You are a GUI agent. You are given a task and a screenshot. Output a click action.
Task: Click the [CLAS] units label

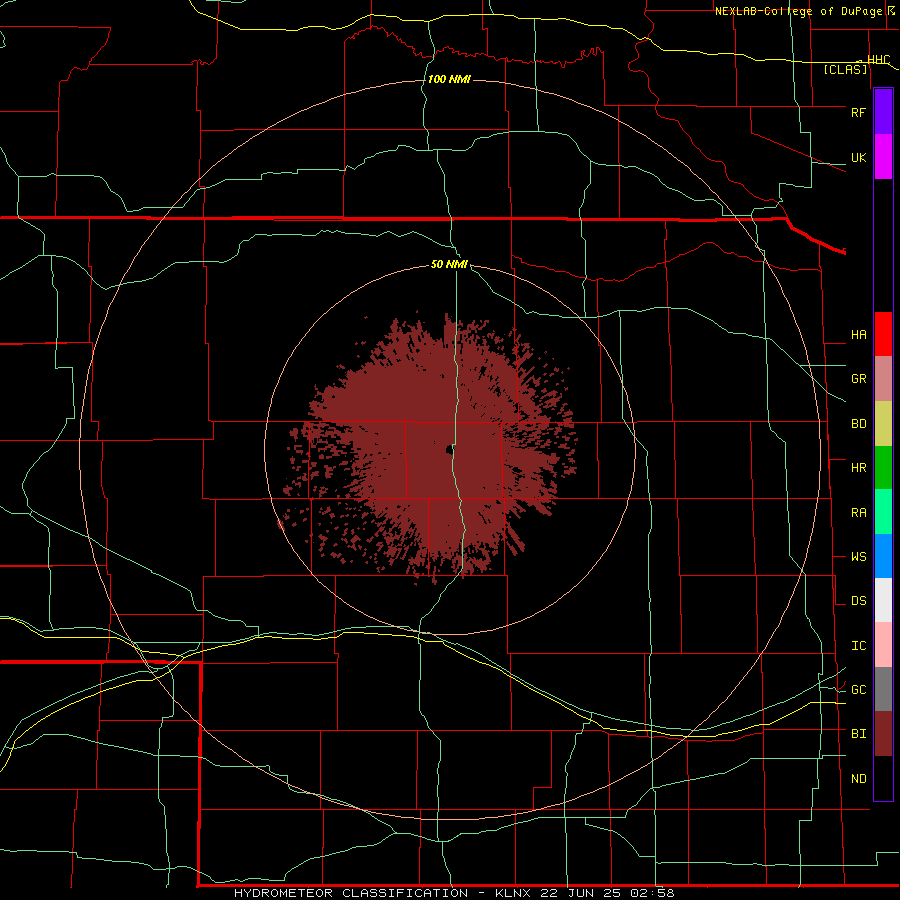845,69
